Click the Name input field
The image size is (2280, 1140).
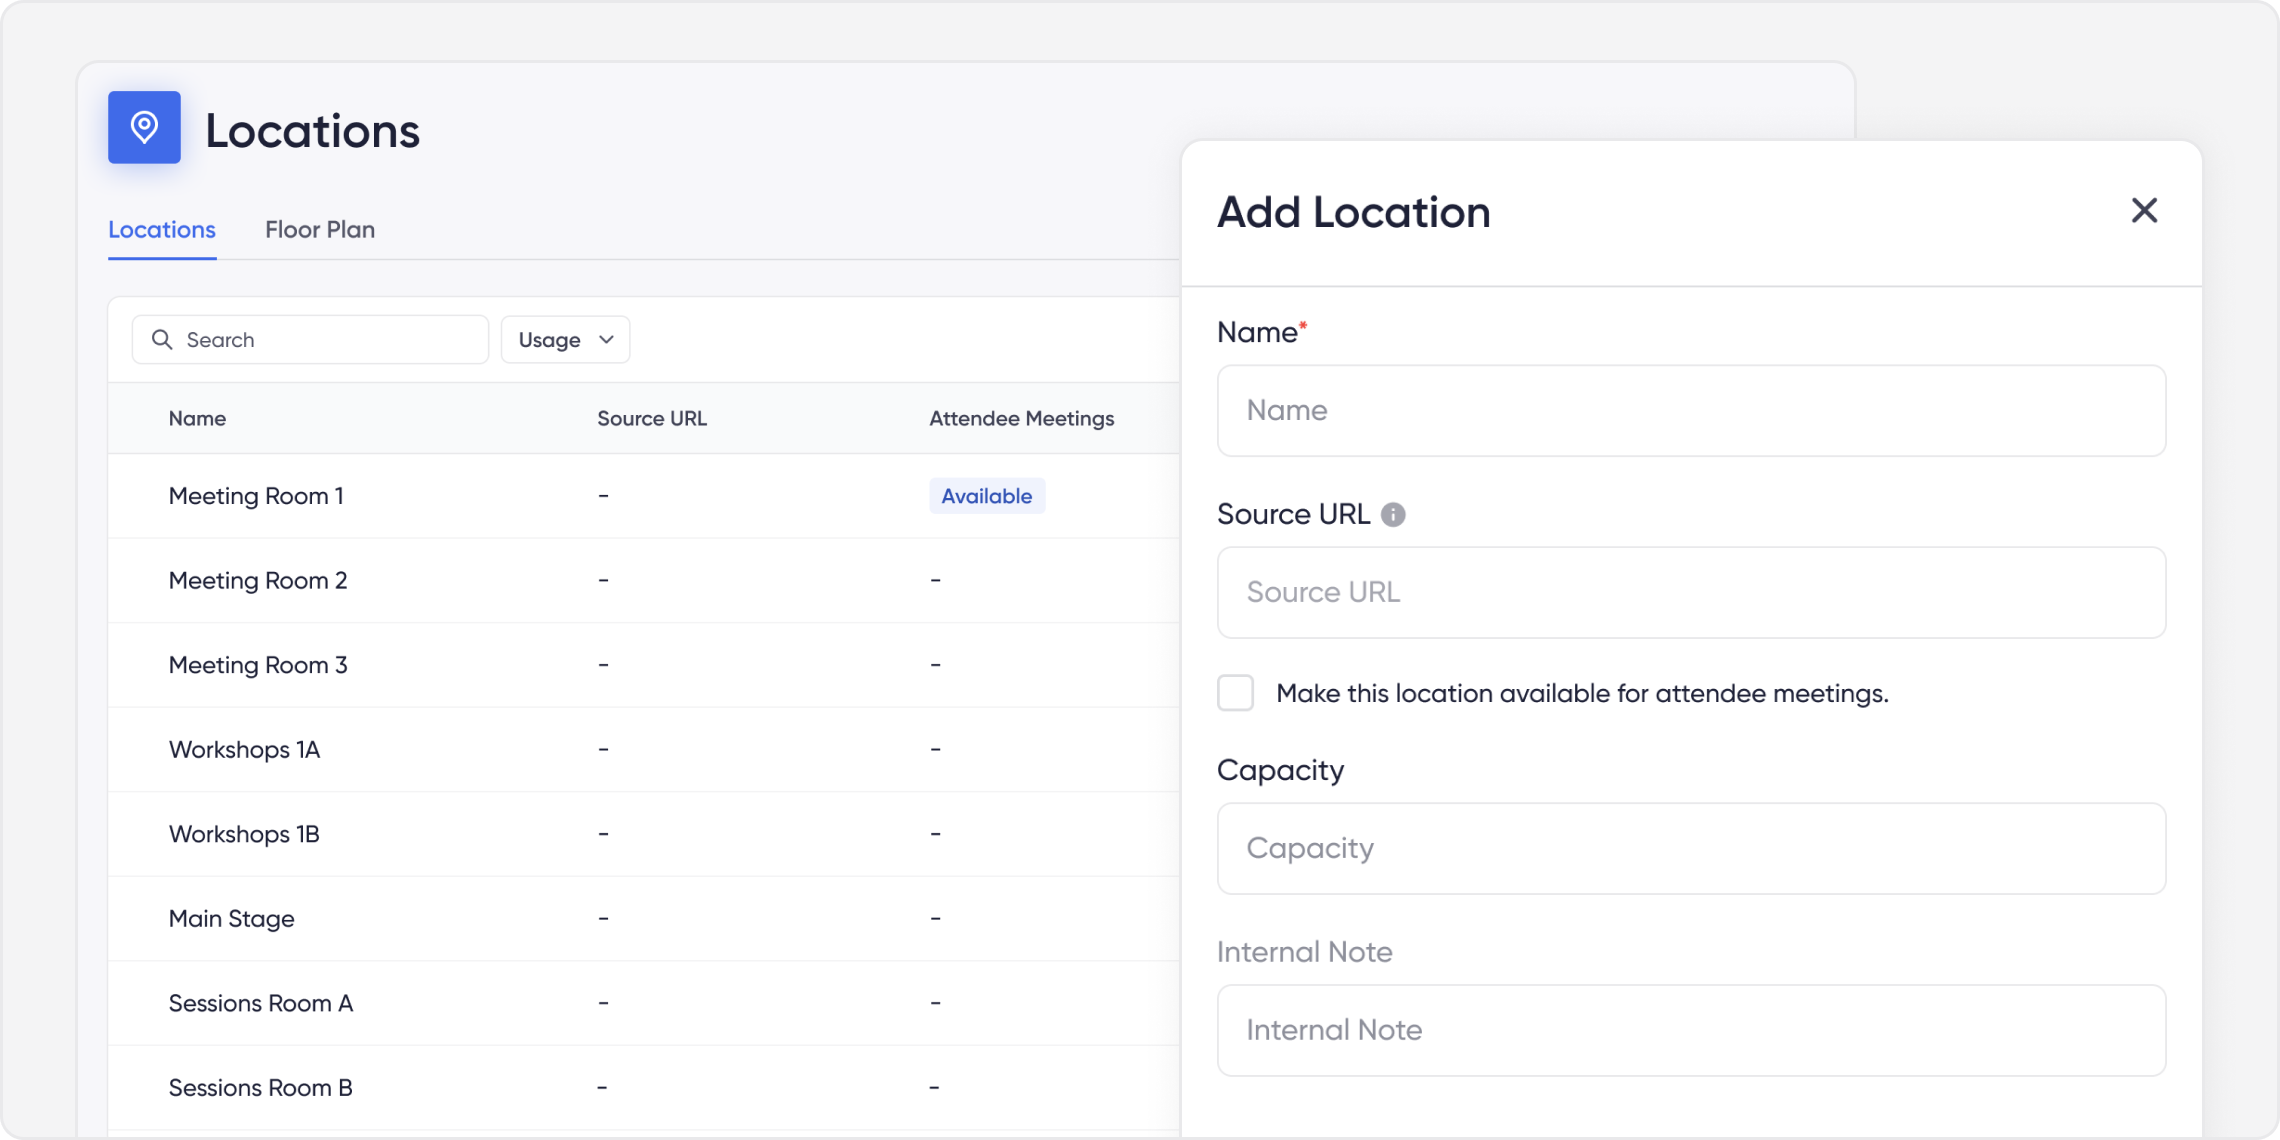(x=1691, y=411)
